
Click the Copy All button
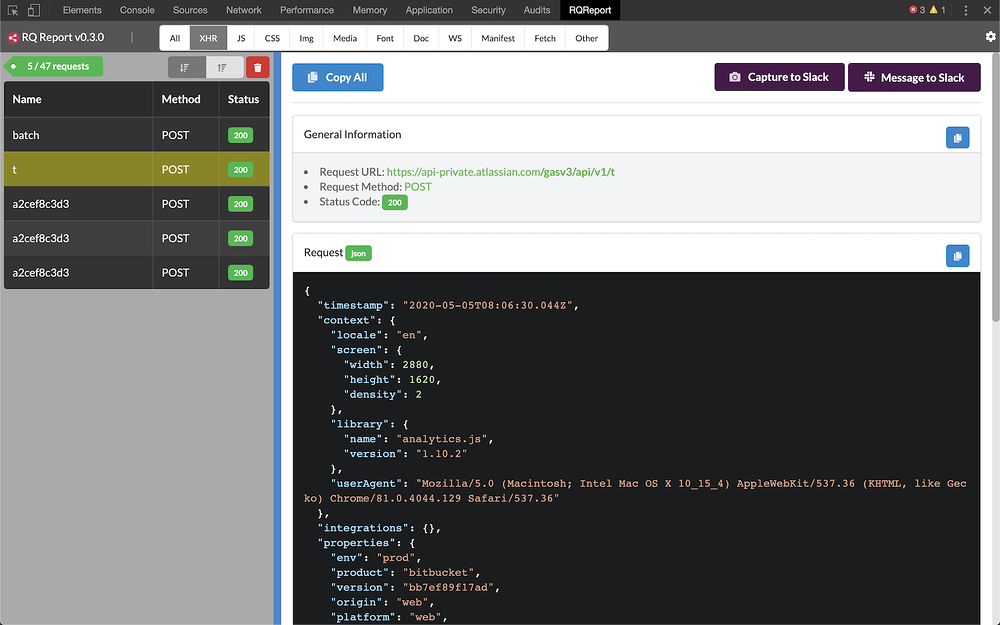(337, 77)
